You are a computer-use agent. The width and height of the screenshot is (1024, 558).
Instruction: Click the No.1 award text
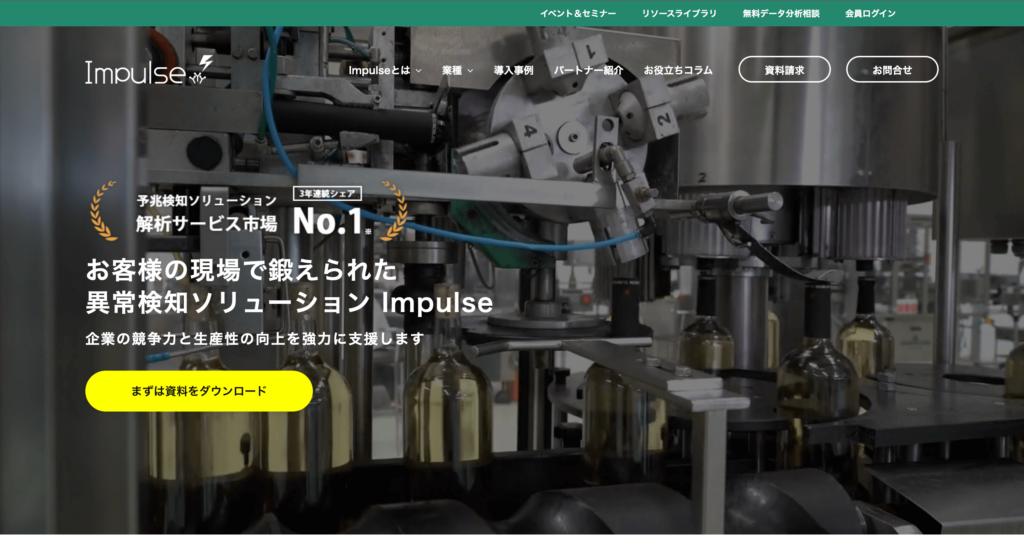pyautogui.click(x=328, y=222)
